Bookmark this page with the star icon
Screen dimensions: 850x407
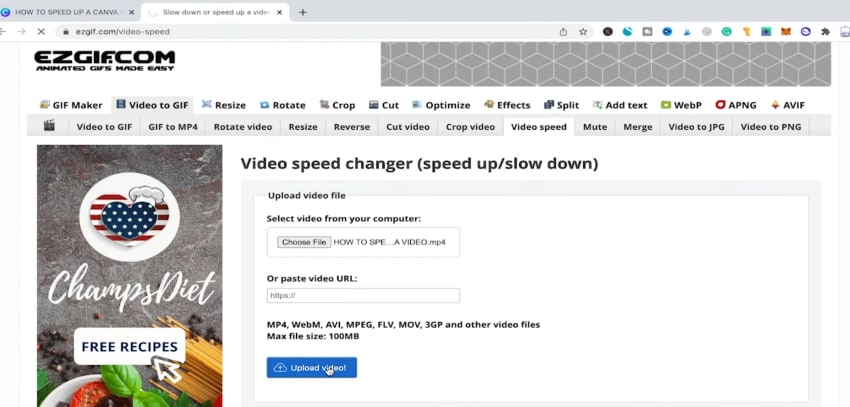pyautogui.click(x=583, y=31)
